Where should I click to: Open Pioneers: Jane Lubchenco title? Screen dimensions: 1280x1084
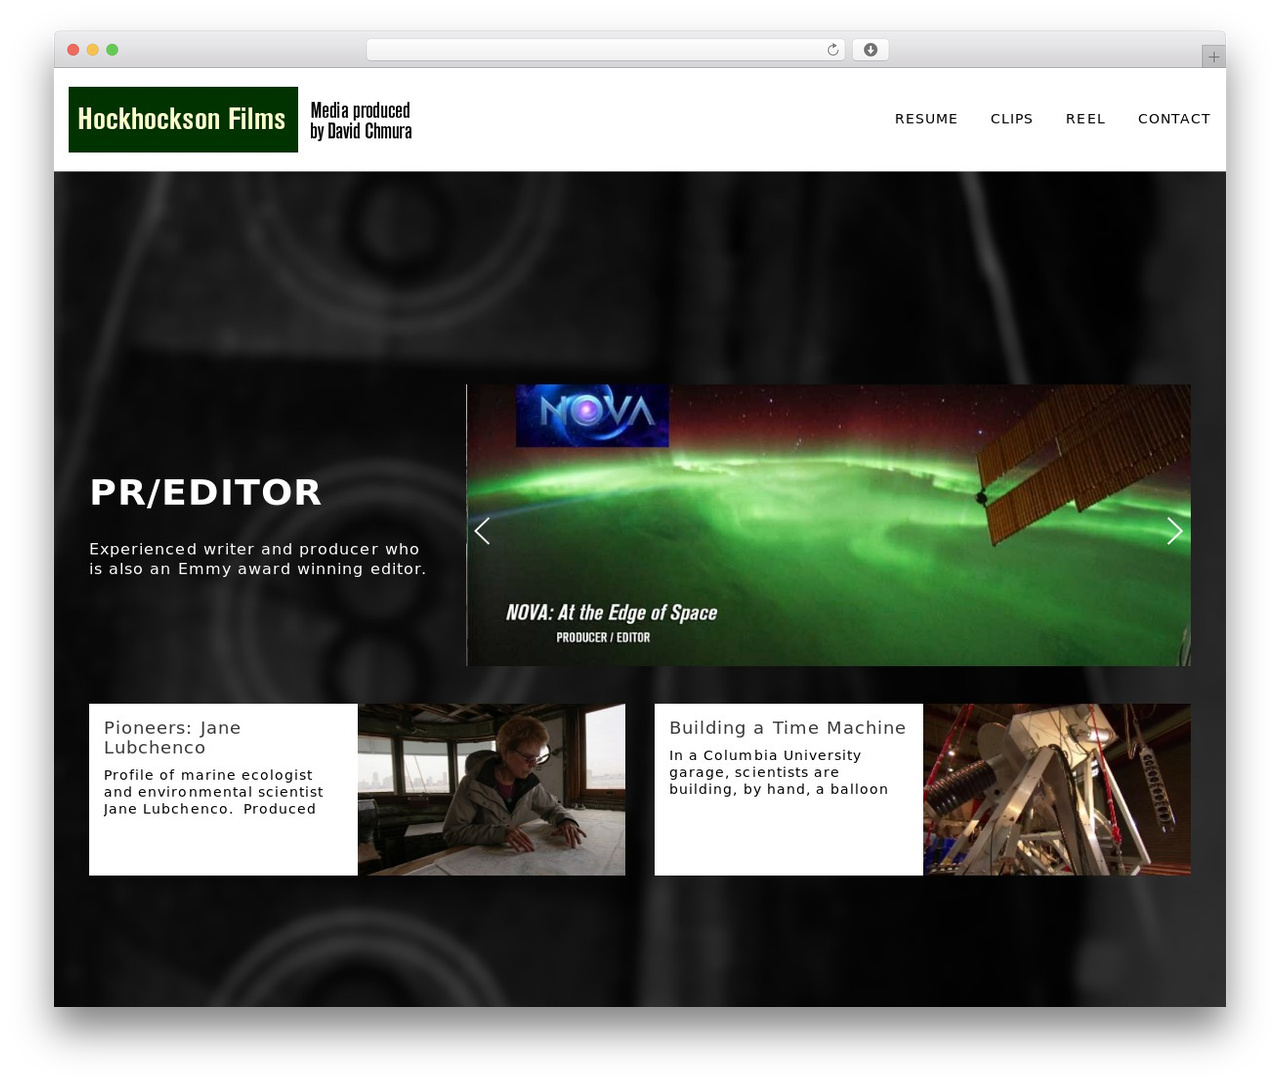(172, 738)
